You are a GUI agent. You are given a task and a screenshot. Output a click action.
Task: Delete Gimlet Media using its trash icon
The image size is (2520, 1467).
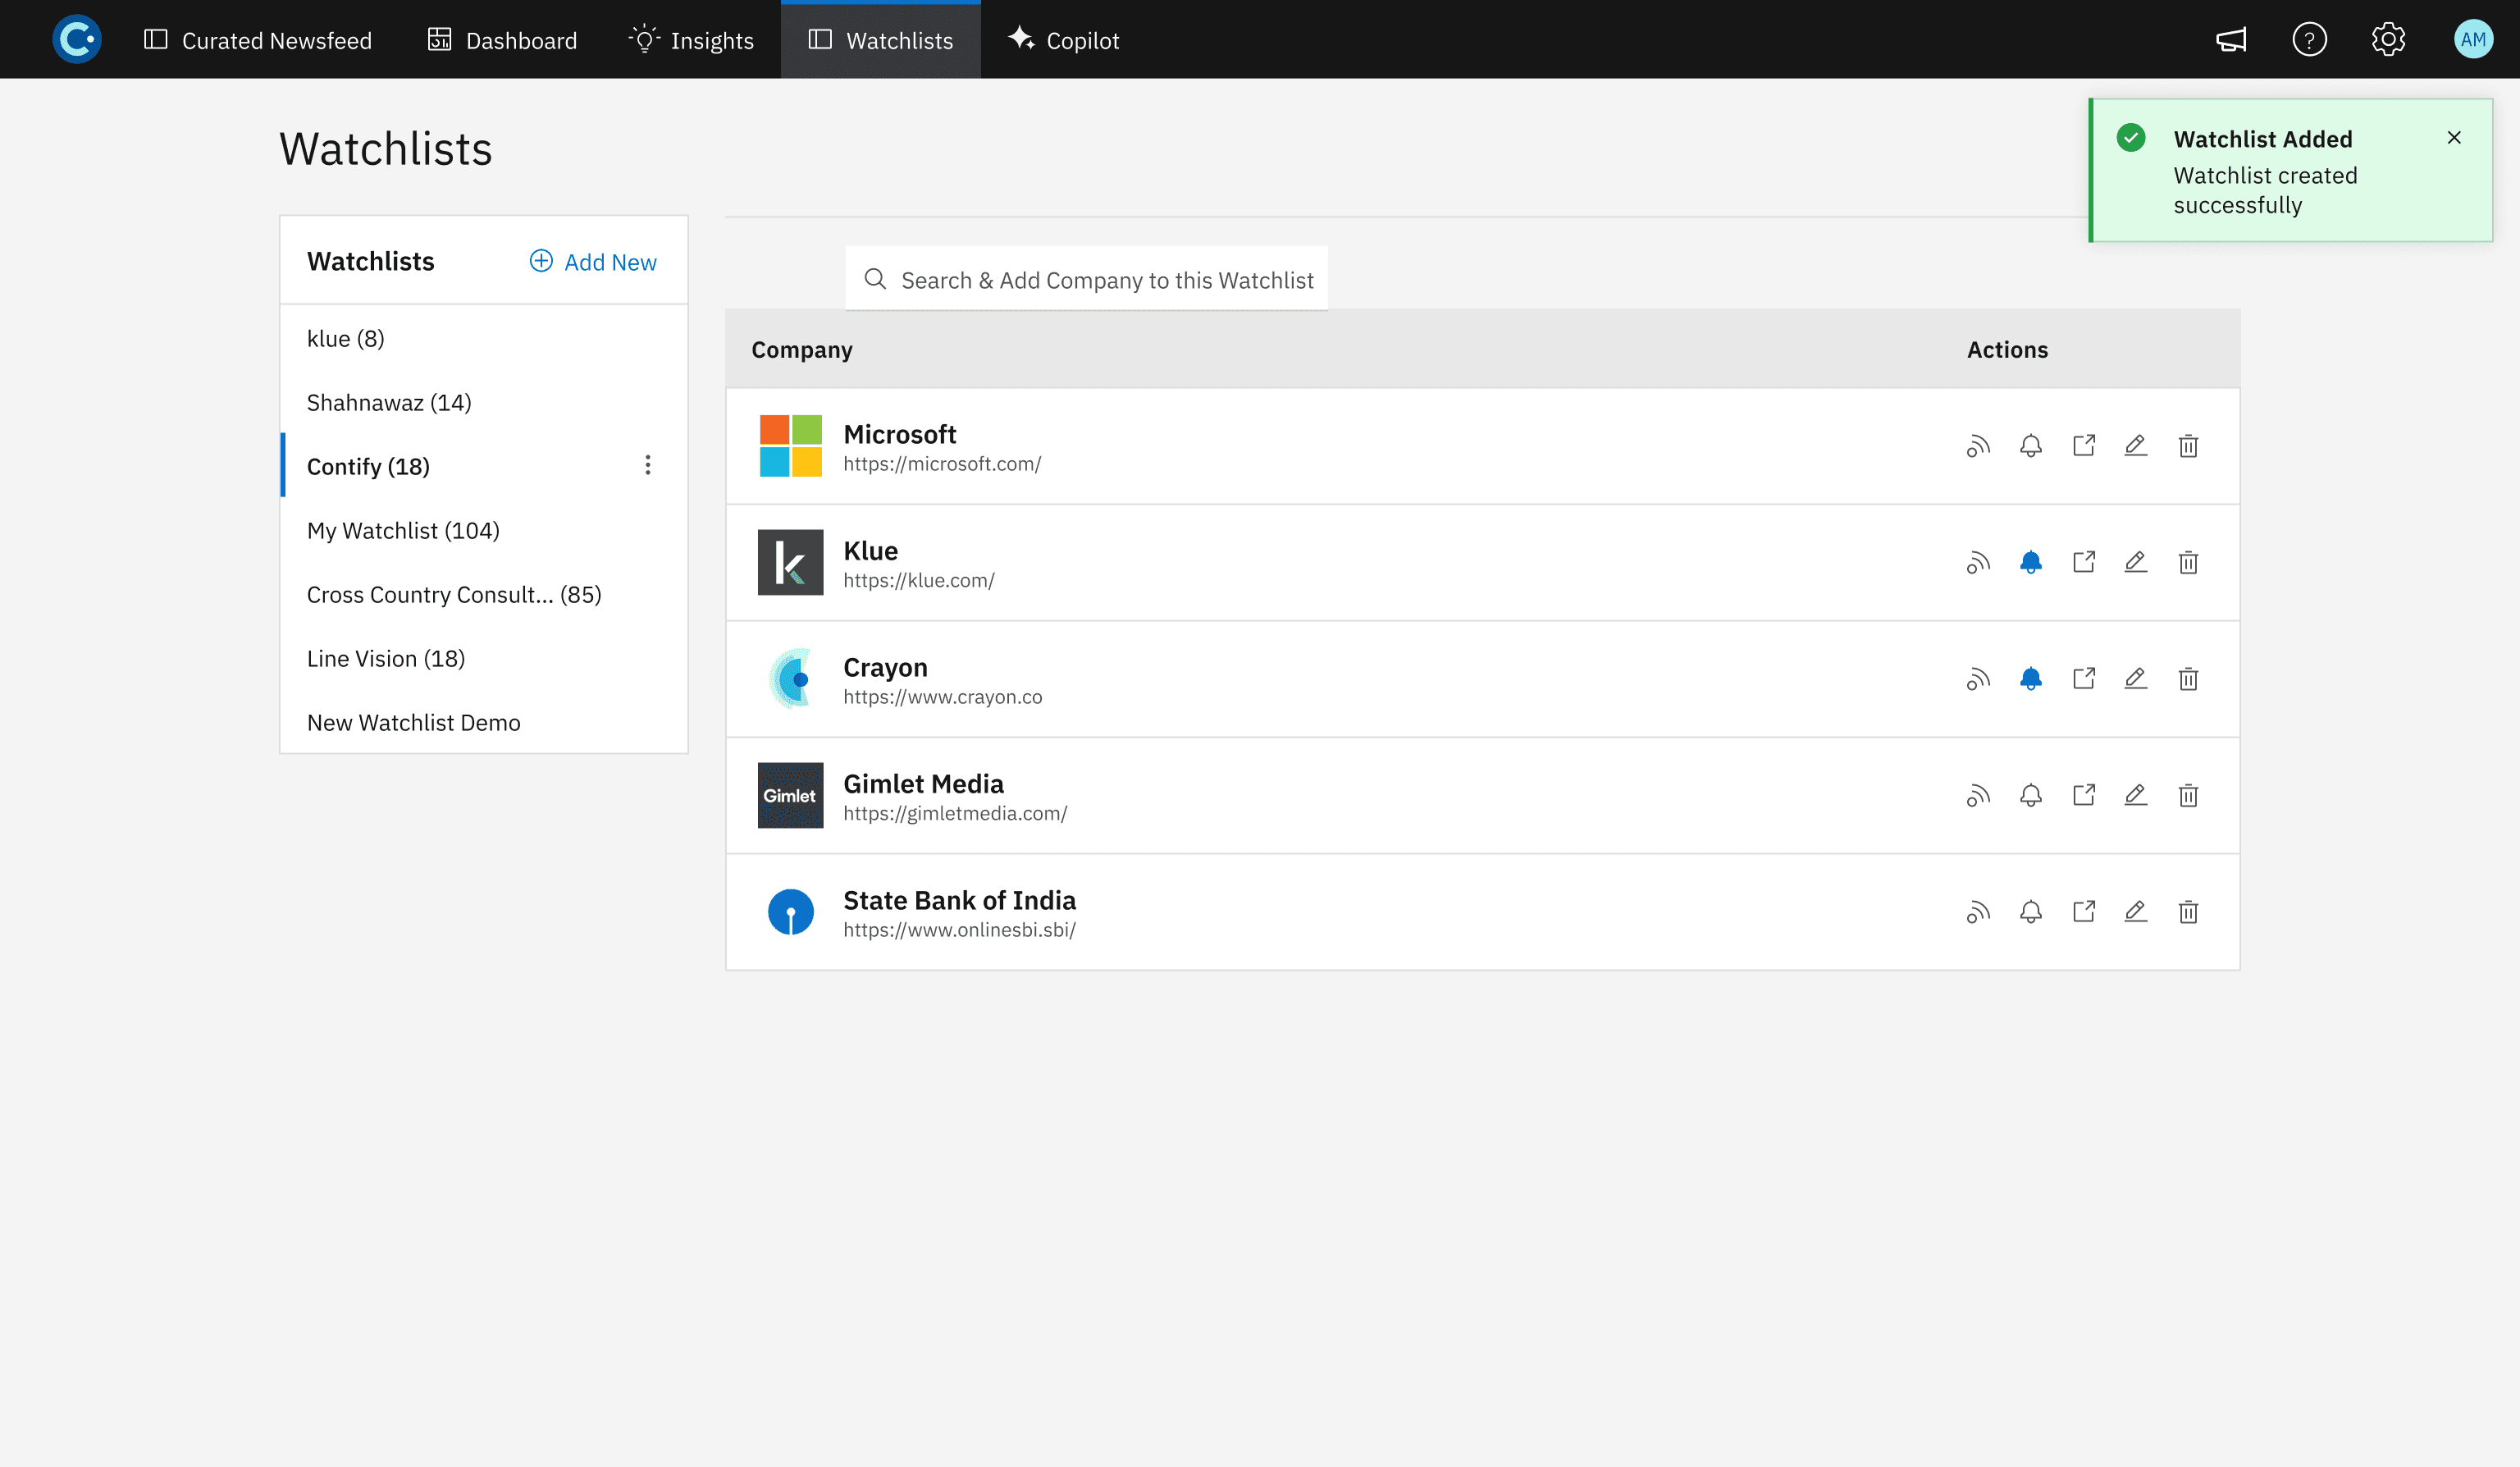[2188, 795]
